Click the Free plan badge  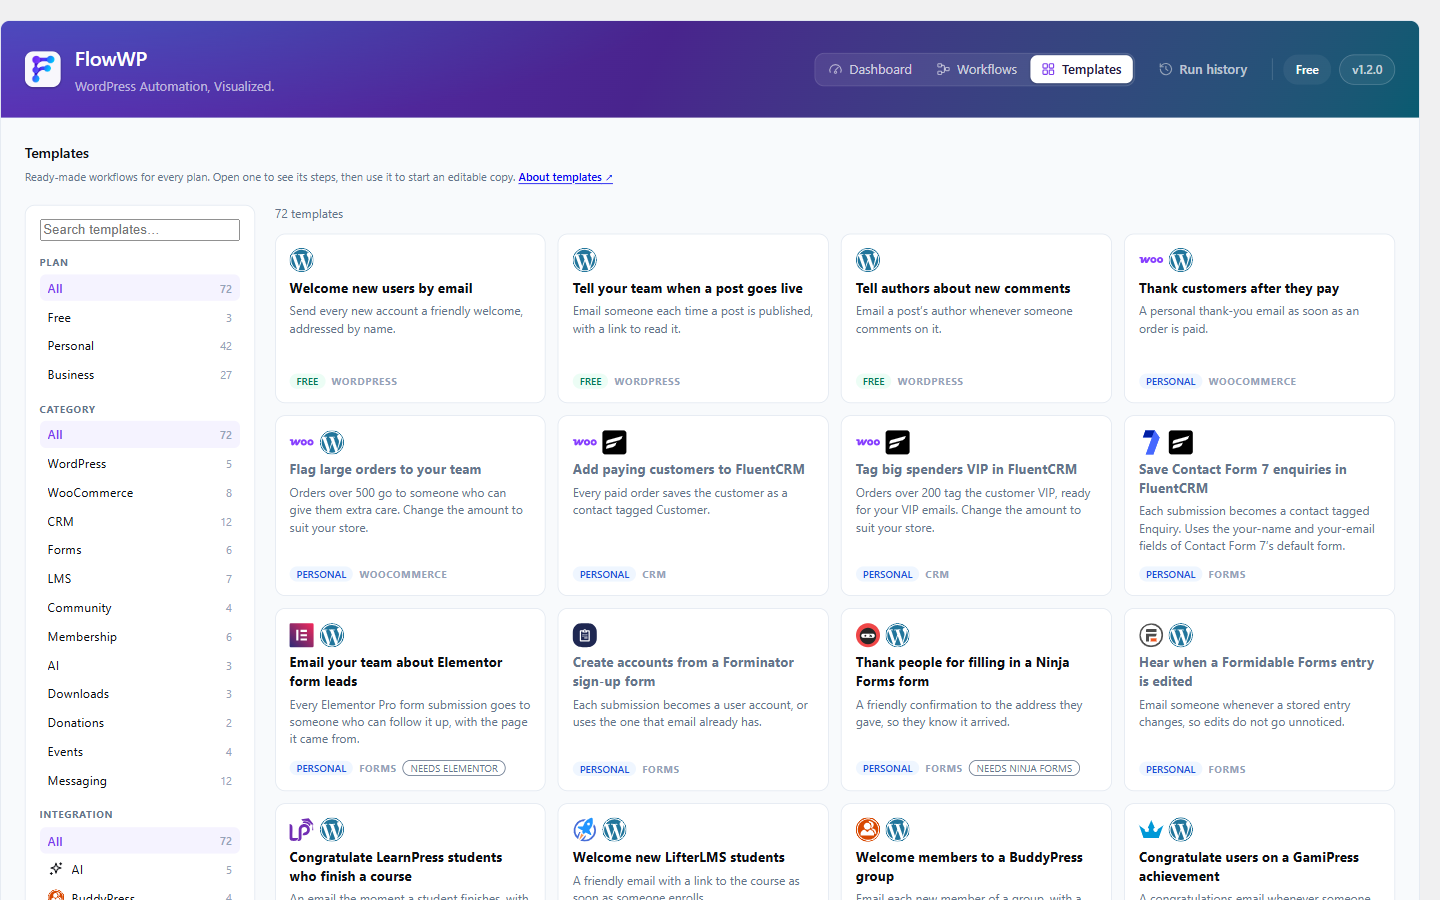point(1307,69)
